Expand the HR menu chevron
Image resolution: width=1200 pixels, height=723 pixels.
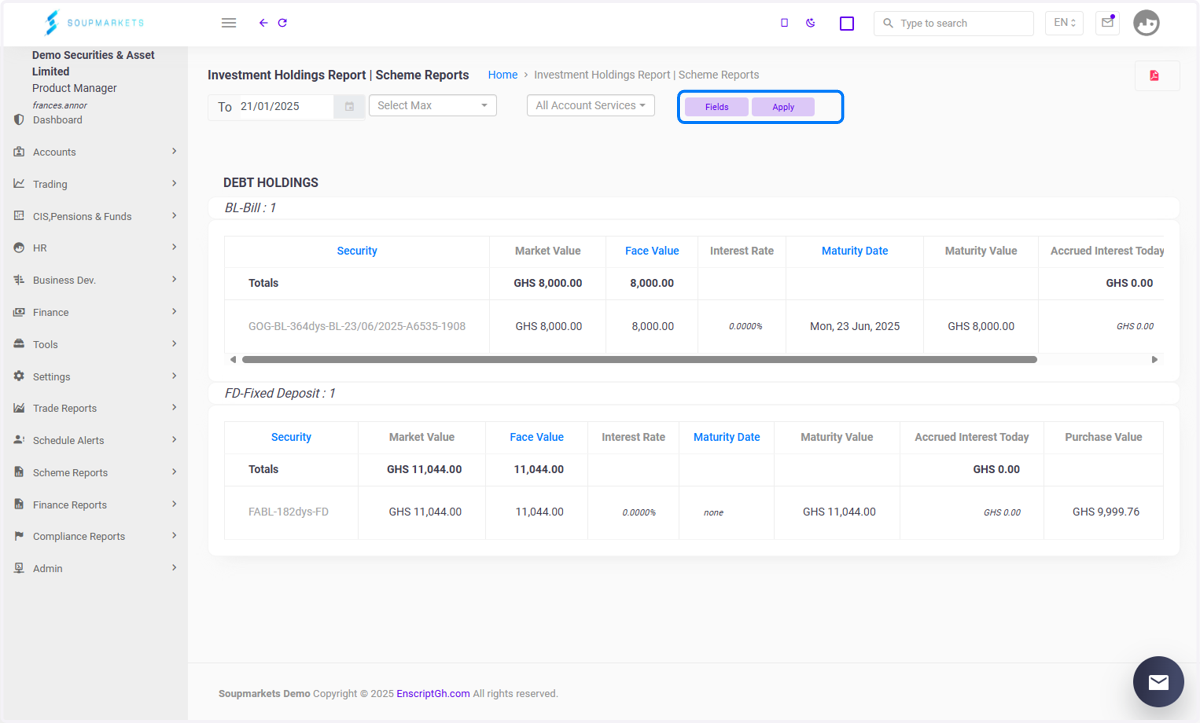pyautogui.click(x=174, y=247)
